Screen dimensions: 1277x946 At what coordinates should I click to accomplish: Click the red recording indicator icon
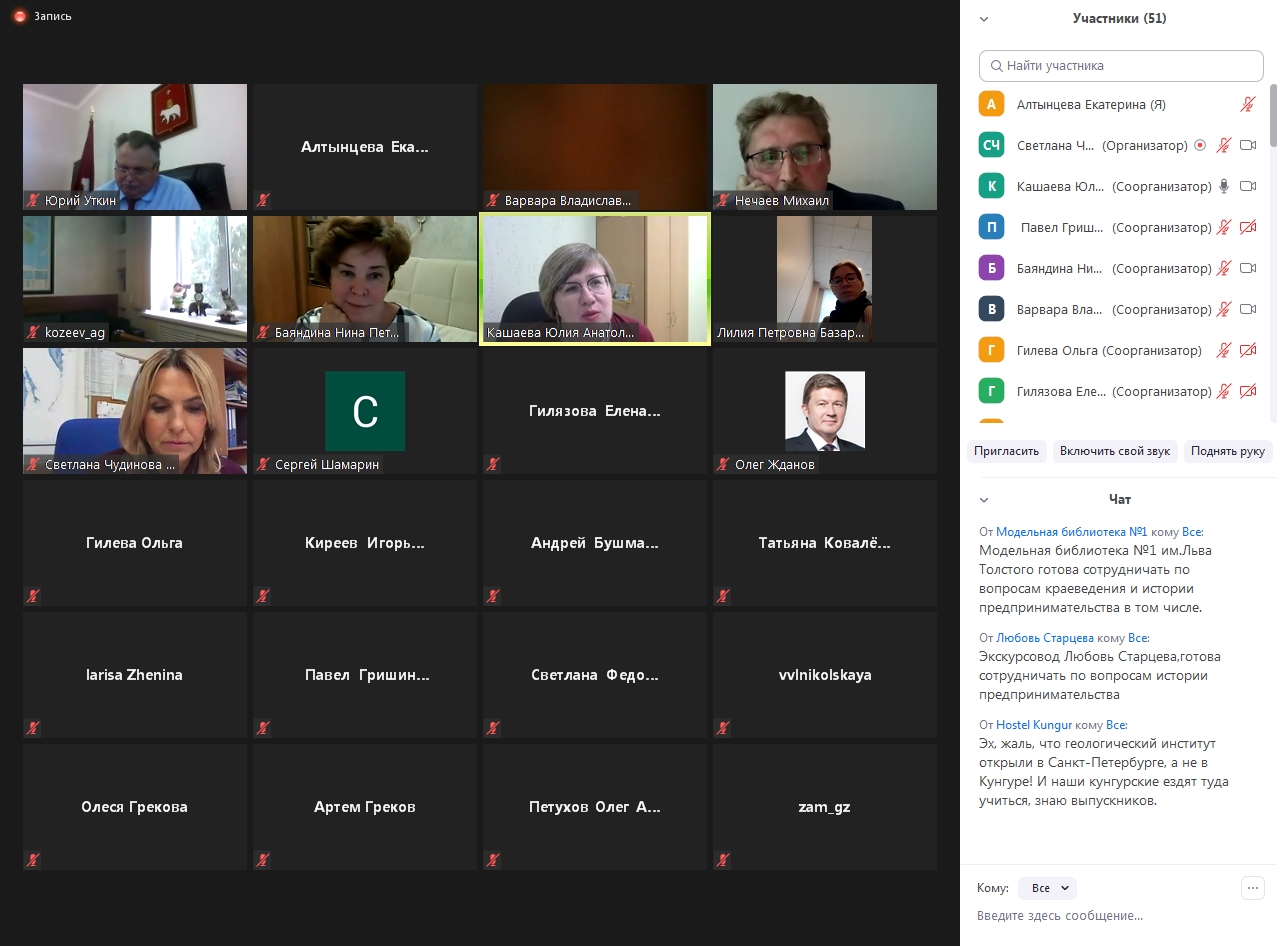pyautogui.click(x=19, y=16)
